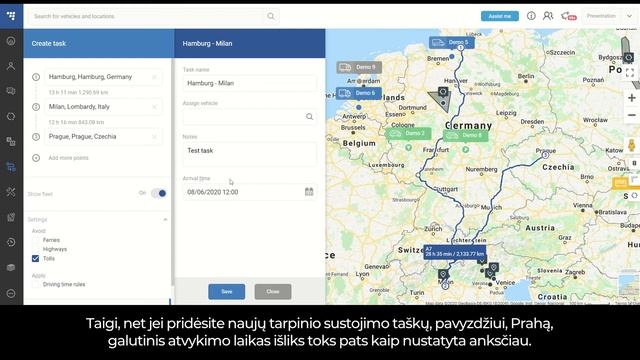Zoom in on the map
Viewport: 640px width, 360px height.
click(631, 98)
